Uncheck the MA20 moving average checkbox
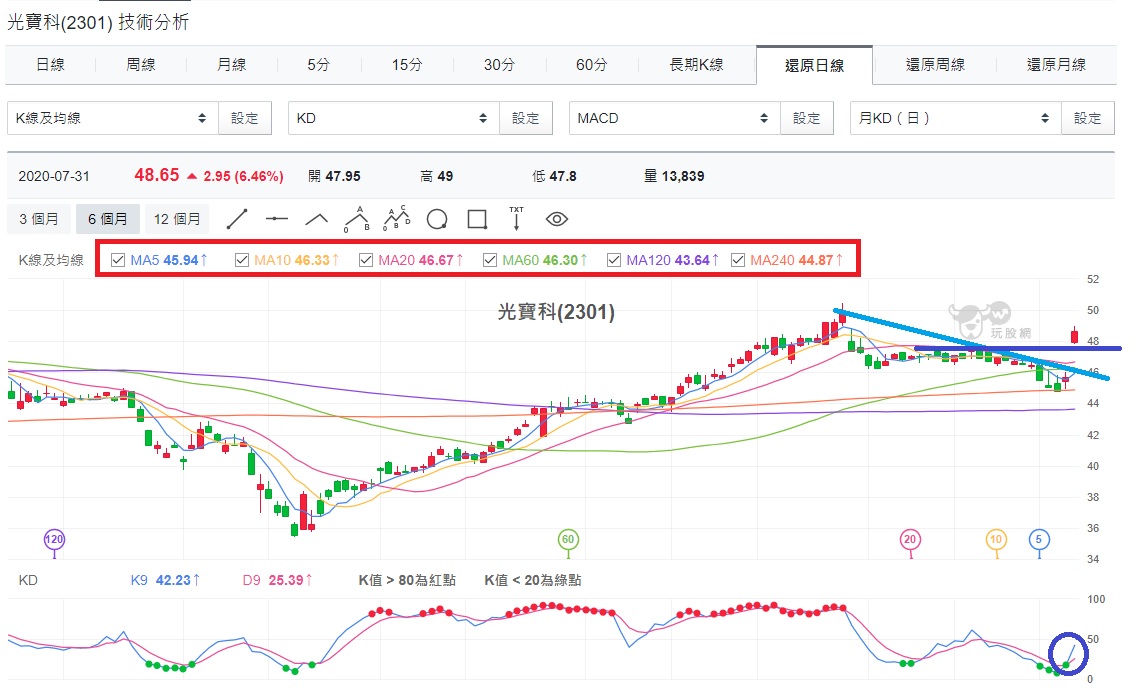Screen dimensions: 1136x689 coord(366,260)
